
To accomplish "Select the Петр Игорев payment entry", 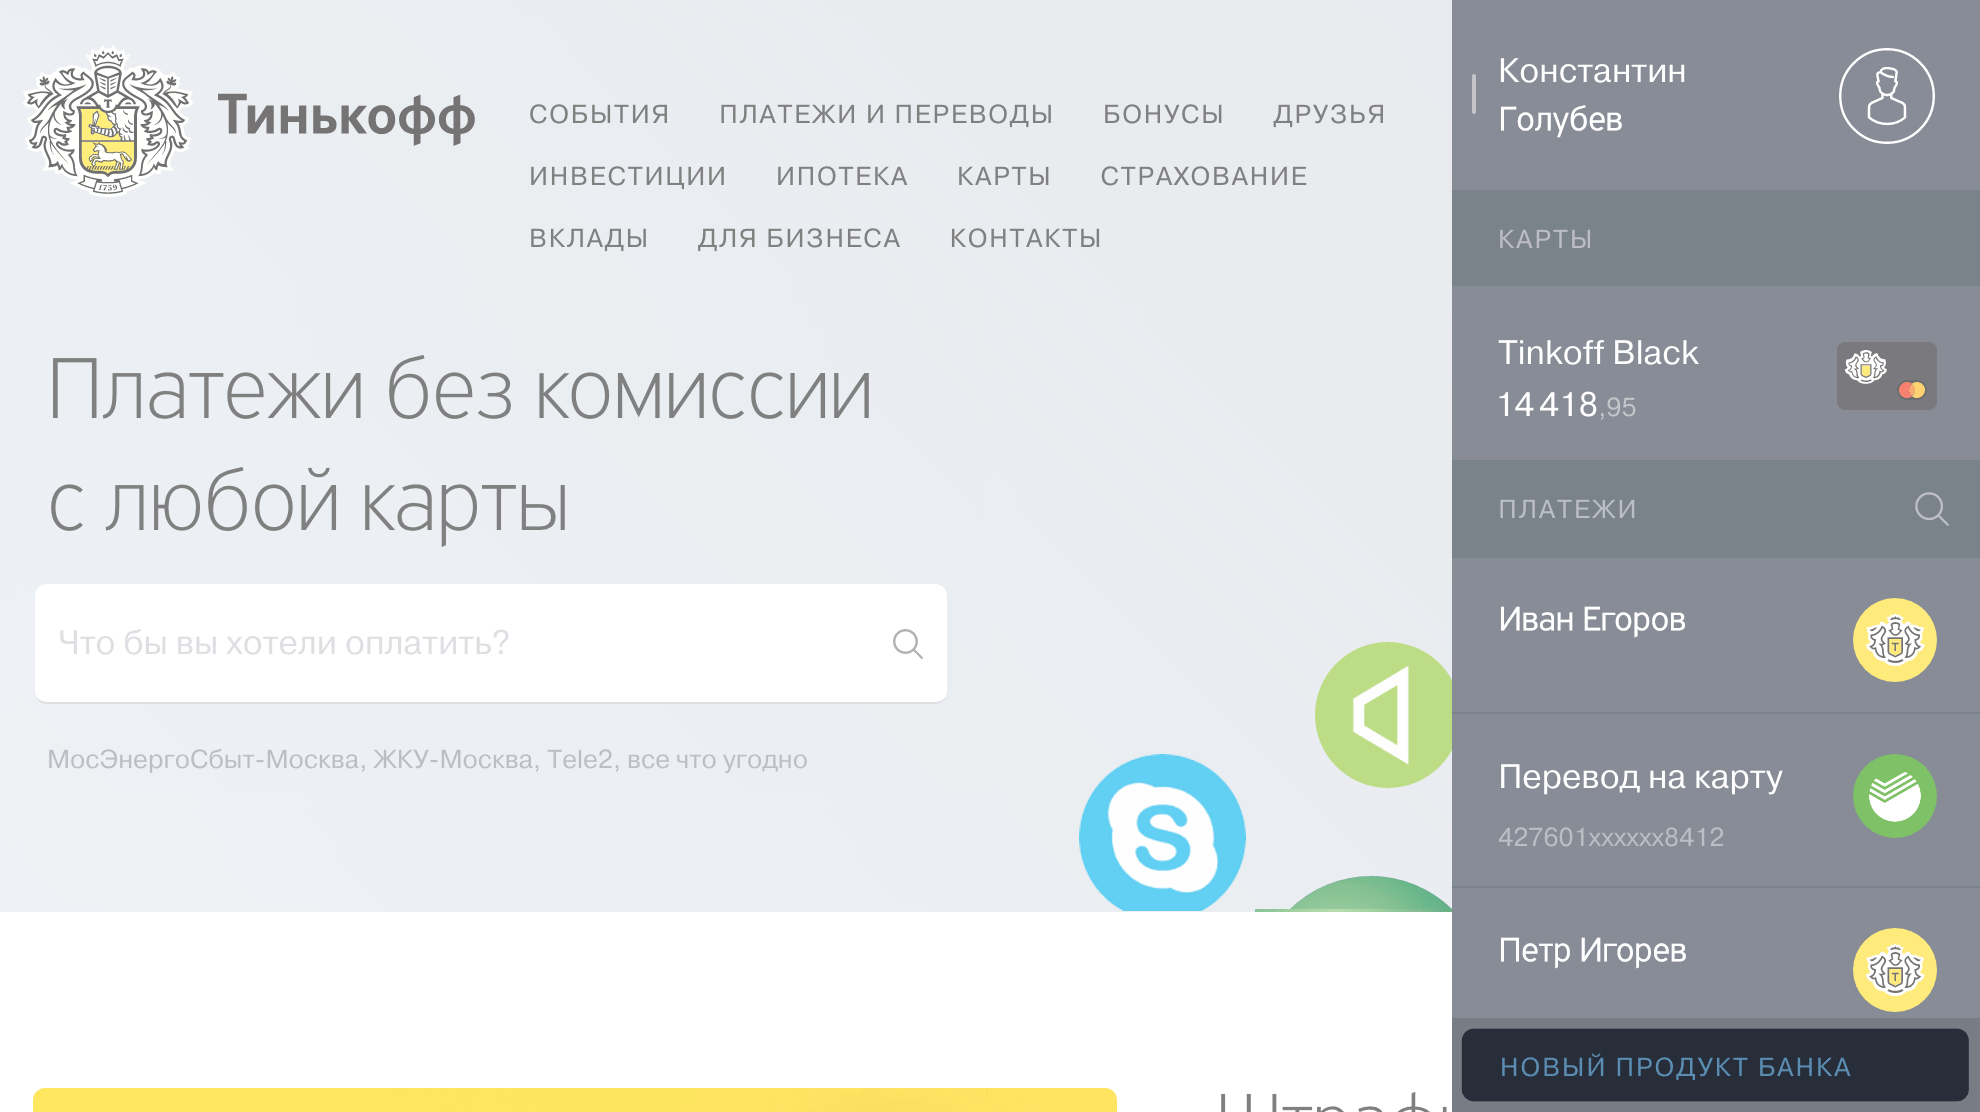I will [1716, 953].
